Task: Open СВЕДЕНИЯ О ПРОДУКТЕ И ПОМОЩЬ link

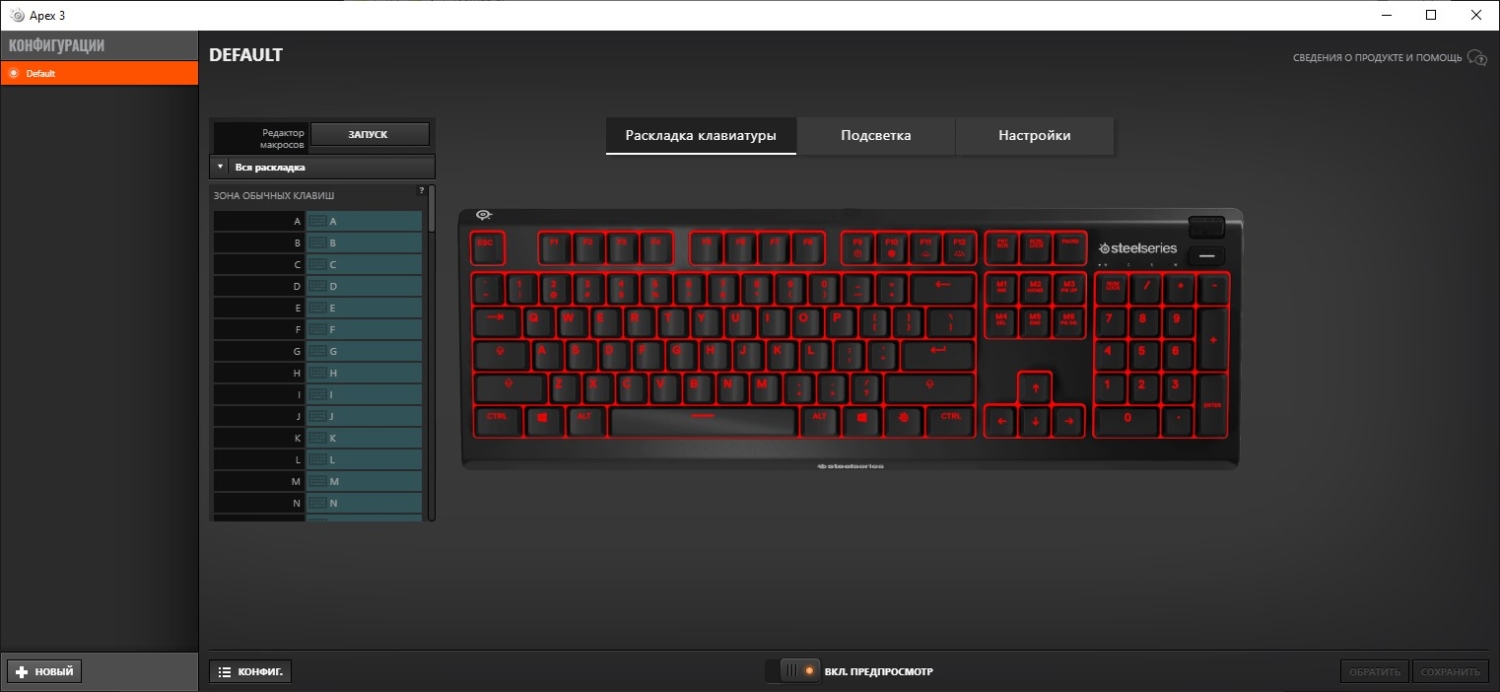Action: click(1377, 58)
